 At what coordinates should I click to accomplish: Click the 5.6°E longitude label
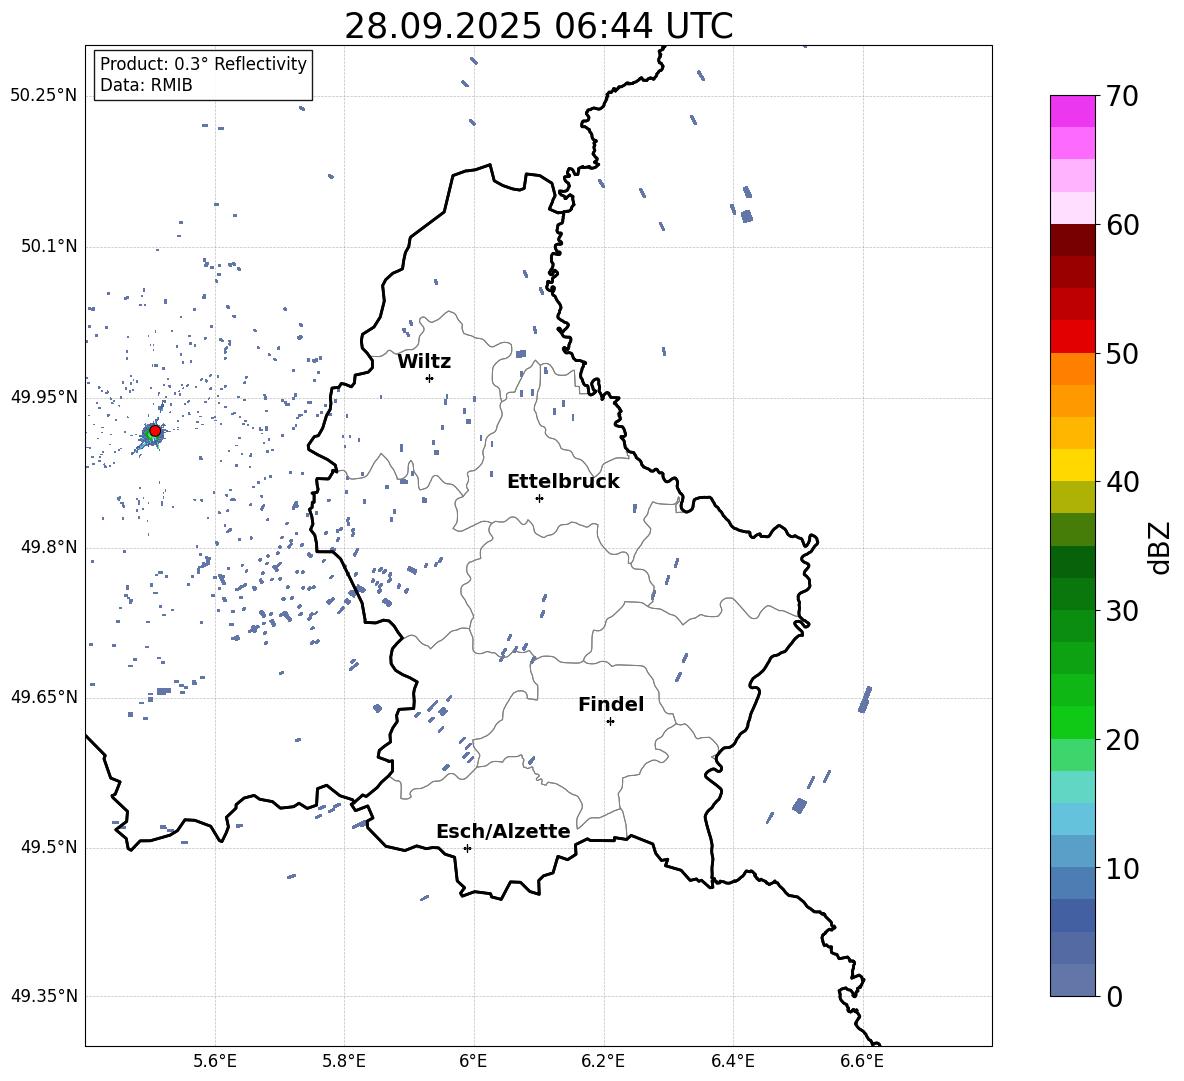(x=215, y=1062)
